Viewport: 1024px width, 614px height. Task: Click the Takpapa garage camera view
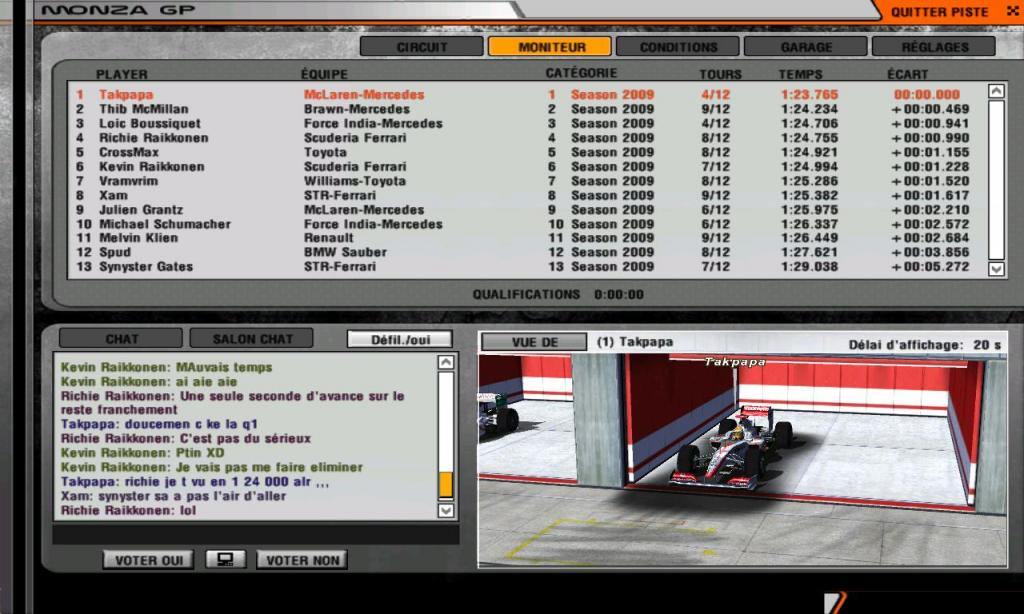tap(743, 460)
